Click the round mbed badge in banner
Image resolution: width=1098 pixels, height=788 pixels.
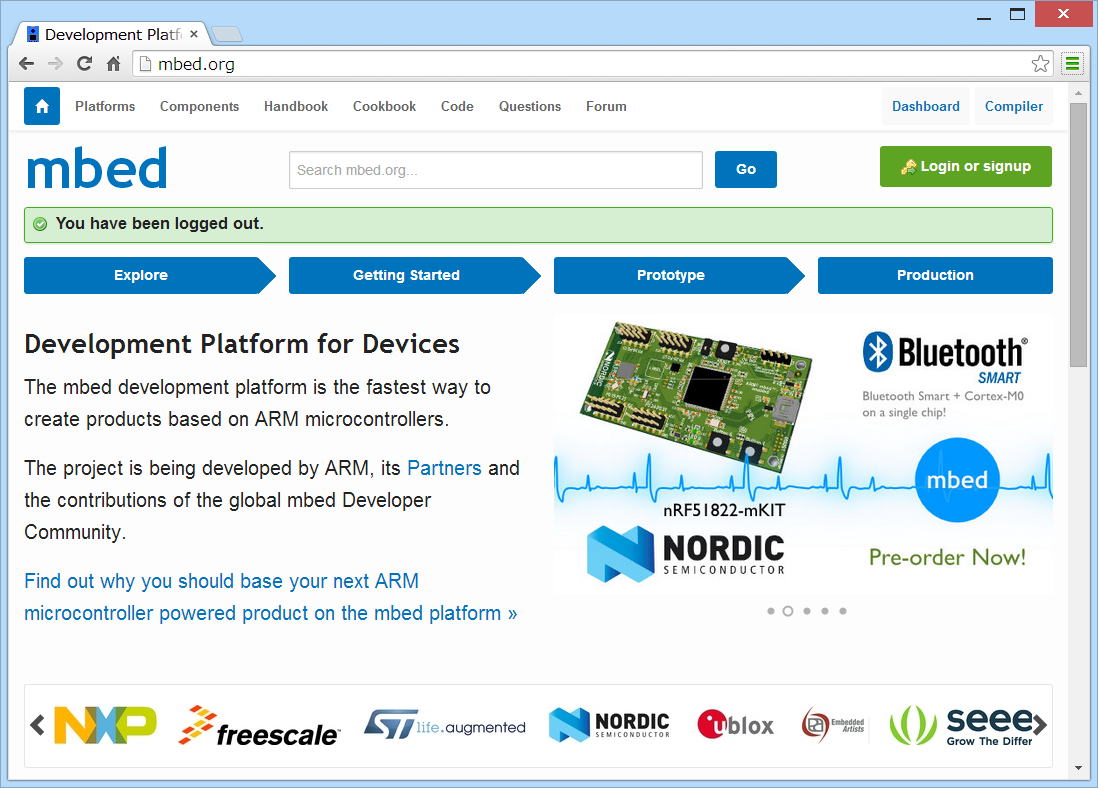click(957, 480)
